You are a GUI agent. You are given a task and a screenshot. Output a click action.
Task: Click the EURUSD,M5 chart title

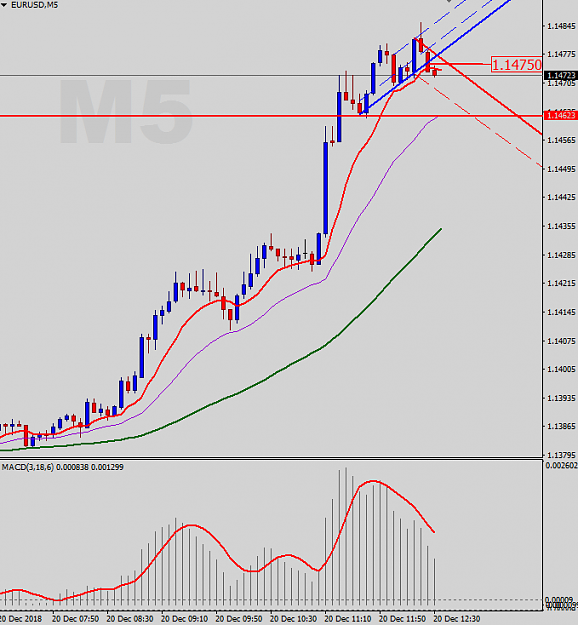coord(35,5)
